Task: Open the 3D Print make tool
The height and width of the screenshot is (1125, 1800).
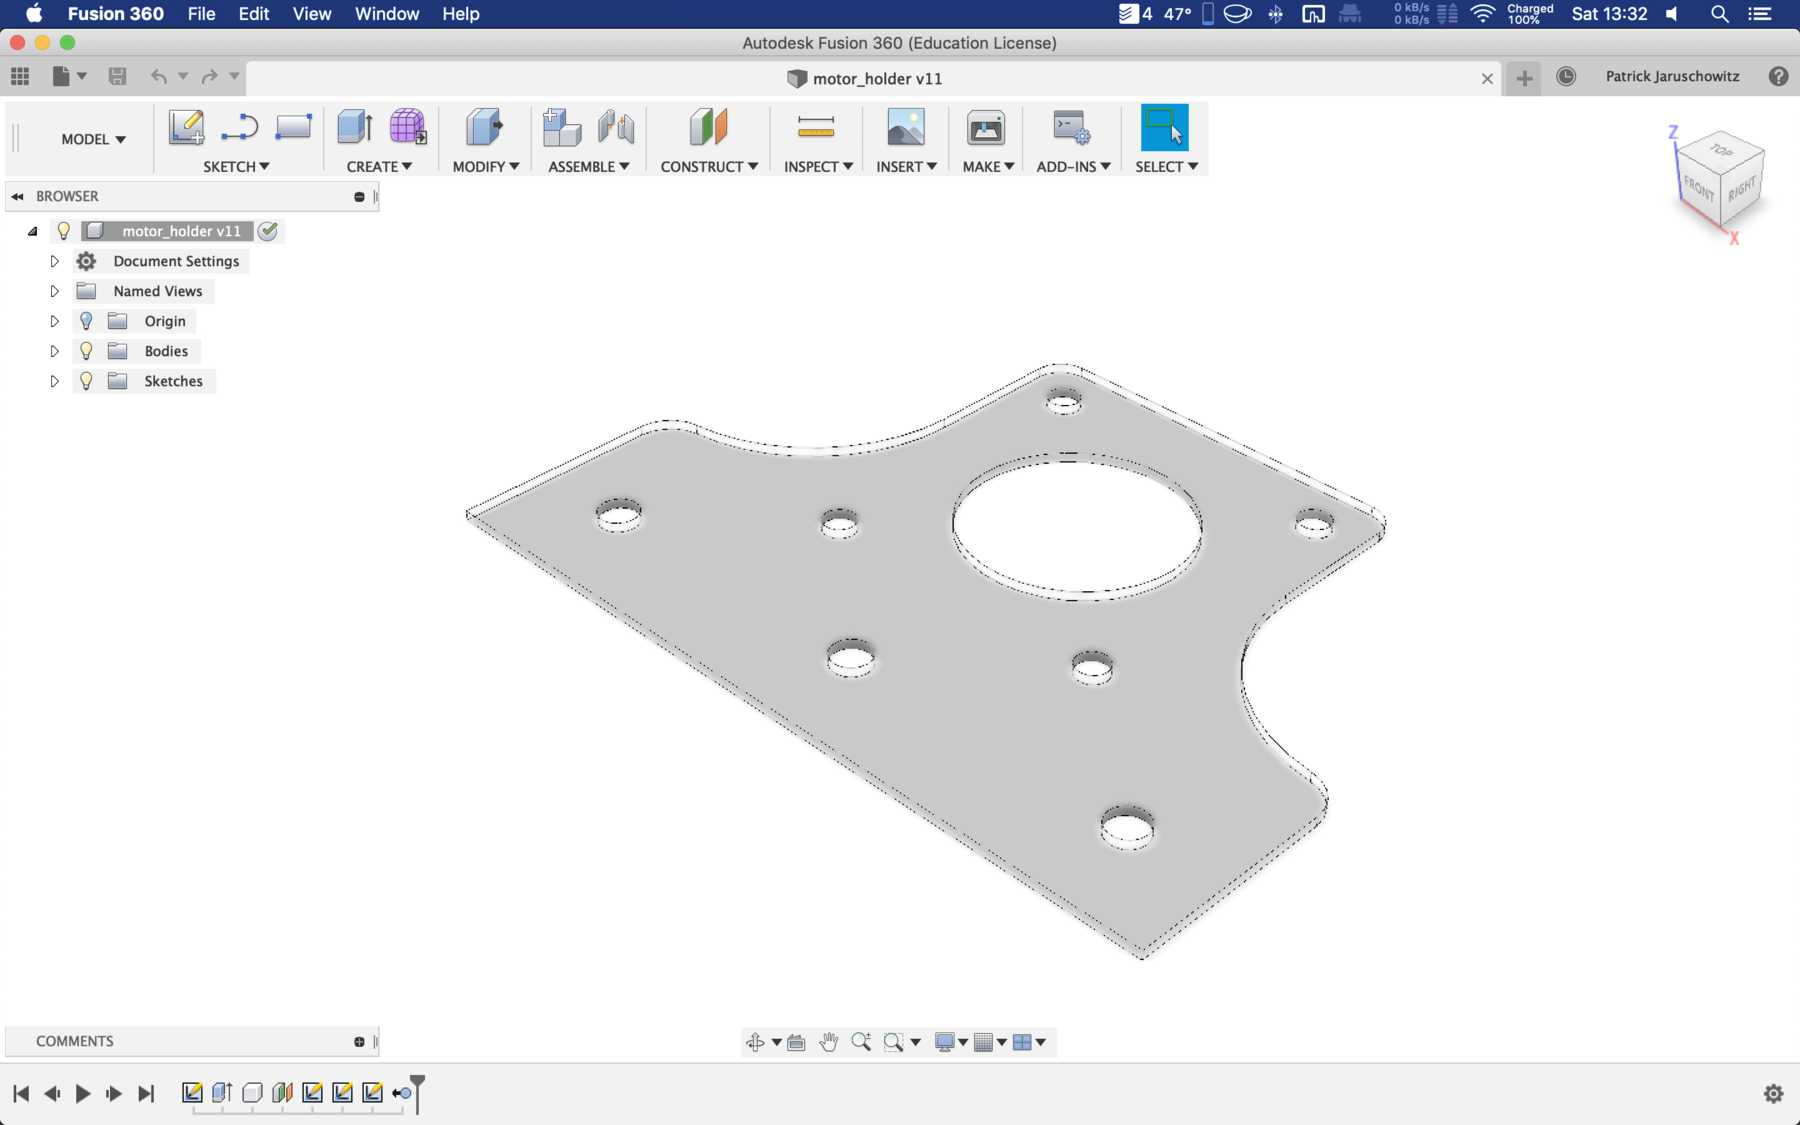Action: pyautogui.click(x=986, y=128)
